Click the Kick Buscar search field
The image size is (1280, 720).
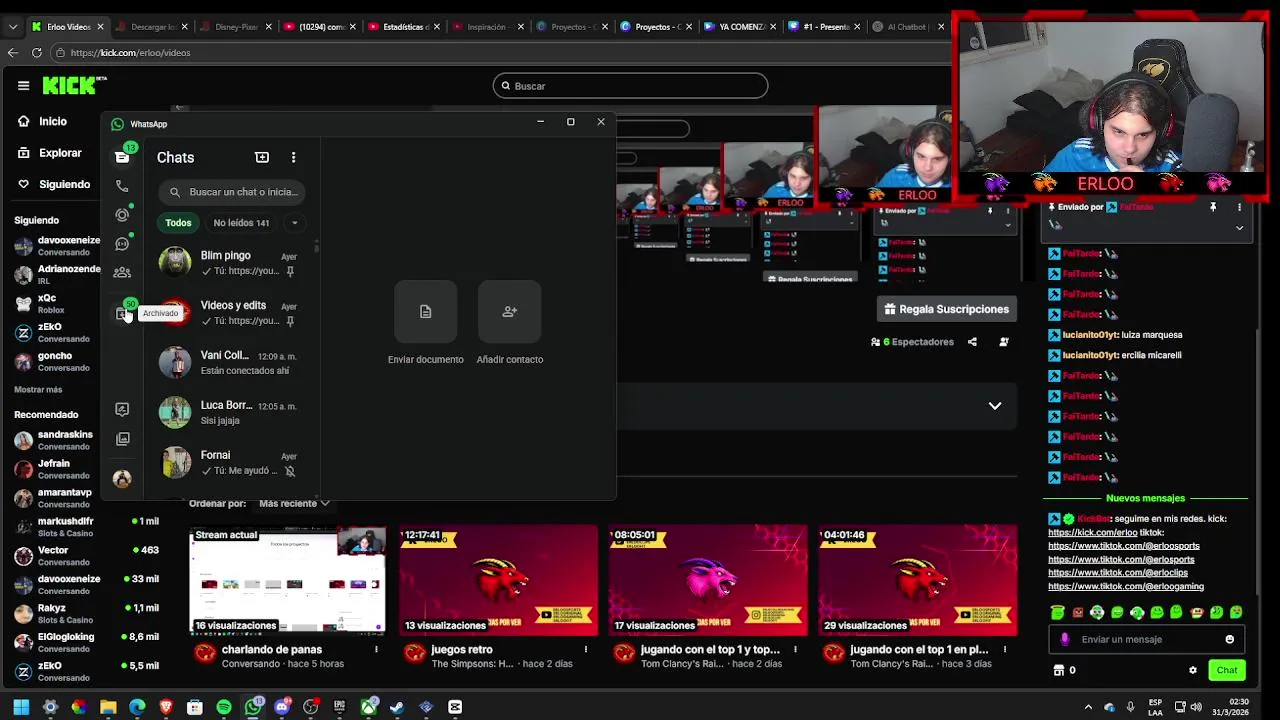(630, 86)
